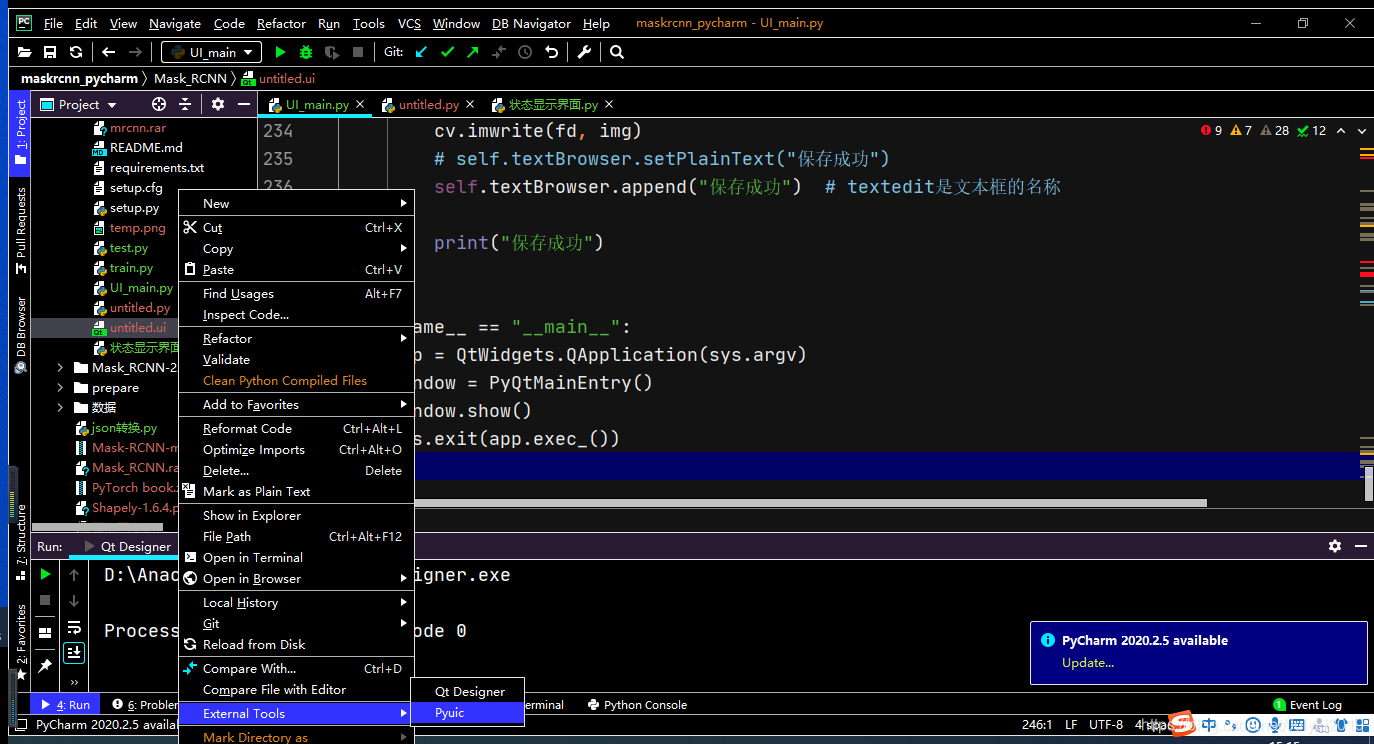This screenshot has height=744, width=1374.
Task: Click the editor horizontal scrollbar
Action: pyautogui.click(x=810, y=503)
